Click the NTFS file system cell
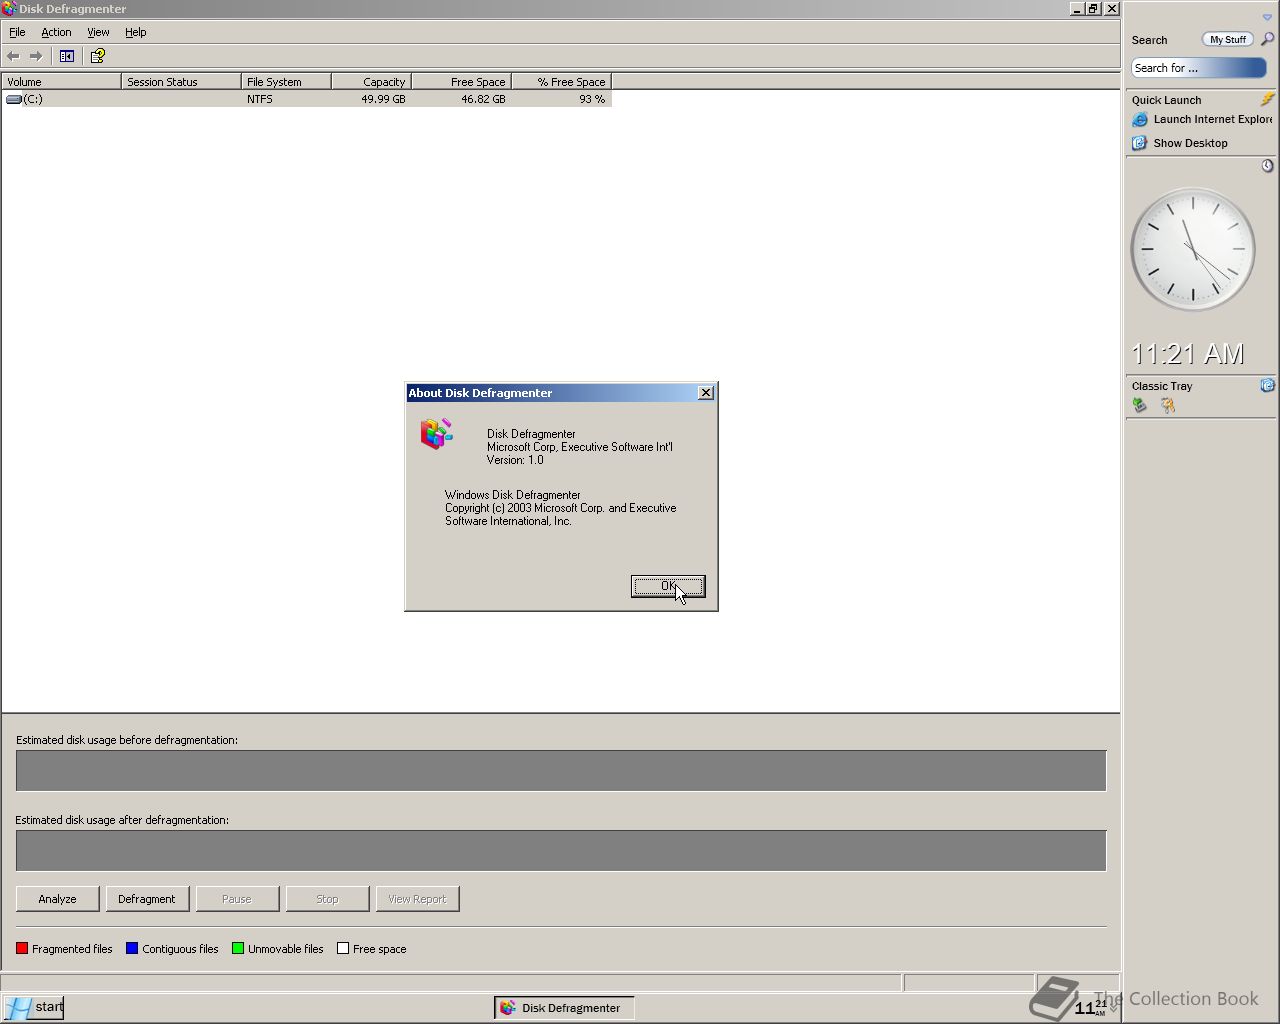The width and height of the screenshot is (1280, 1024). [x=260, y=99]
